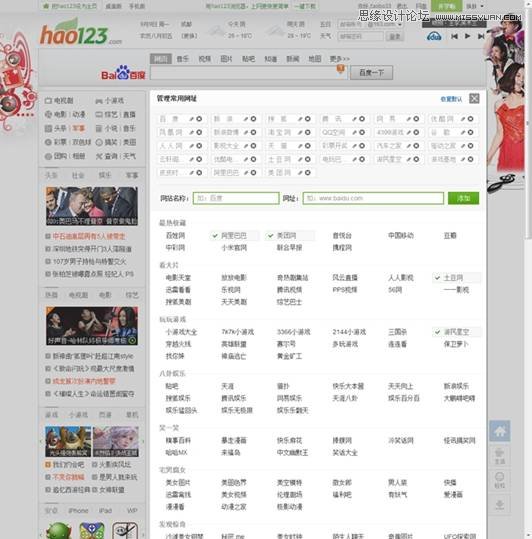Click the 恢复默认 link
532x539 pixels.
pyautogui.click(x=451, y=99)
